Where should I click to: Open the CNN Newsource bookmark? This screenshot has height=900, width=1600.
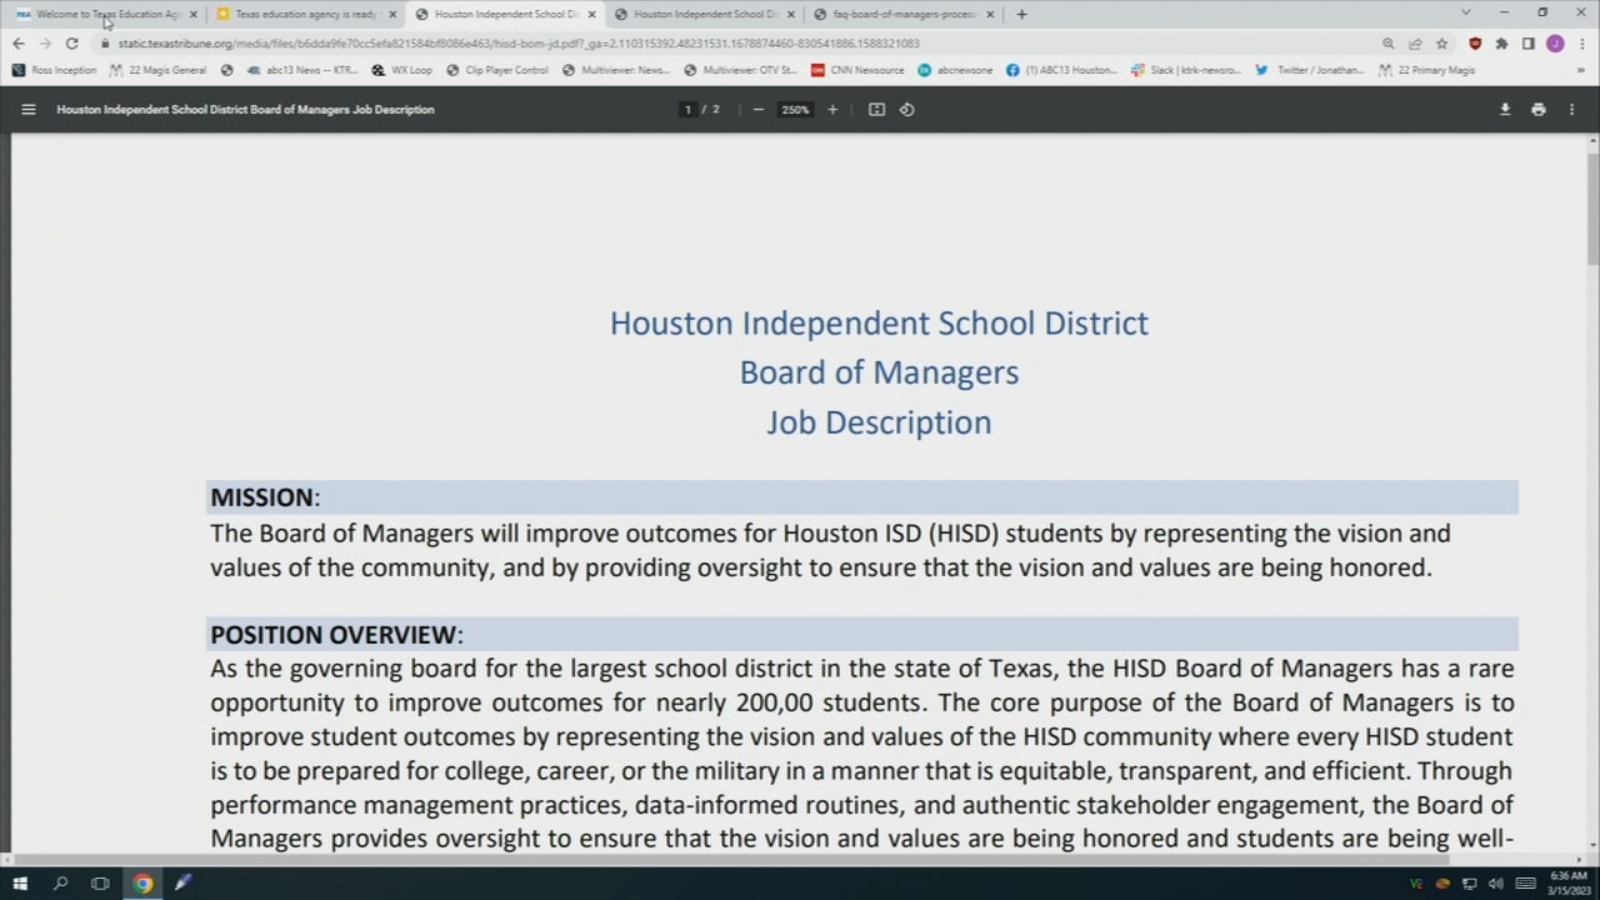[857, 70]
